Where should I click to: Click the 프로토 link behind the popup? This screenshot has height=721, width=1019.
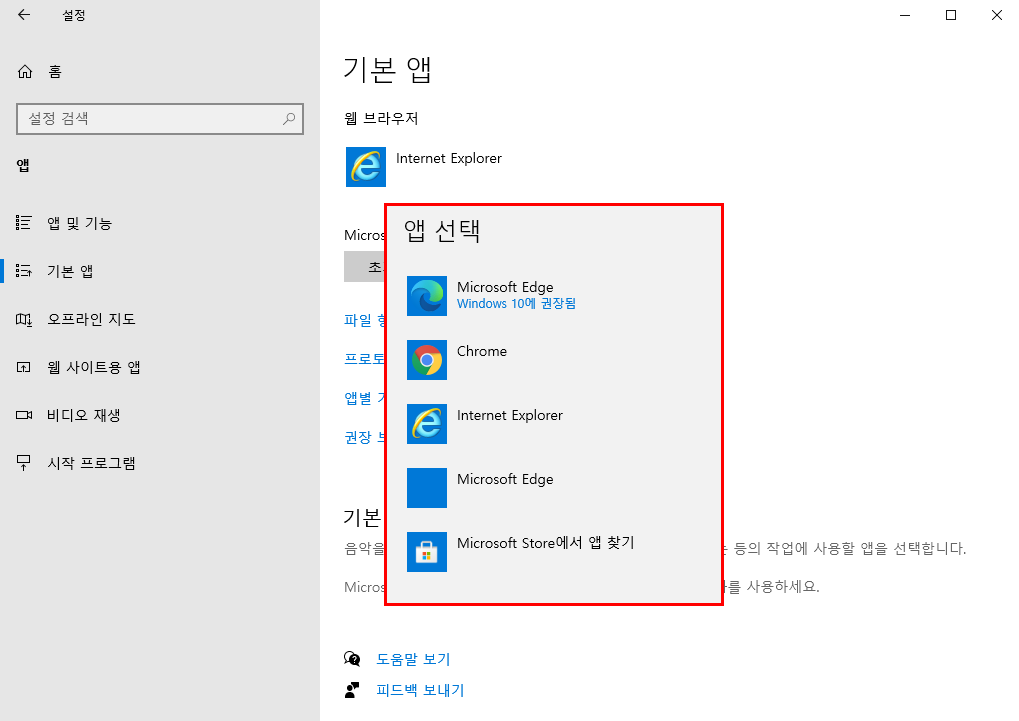364,359
